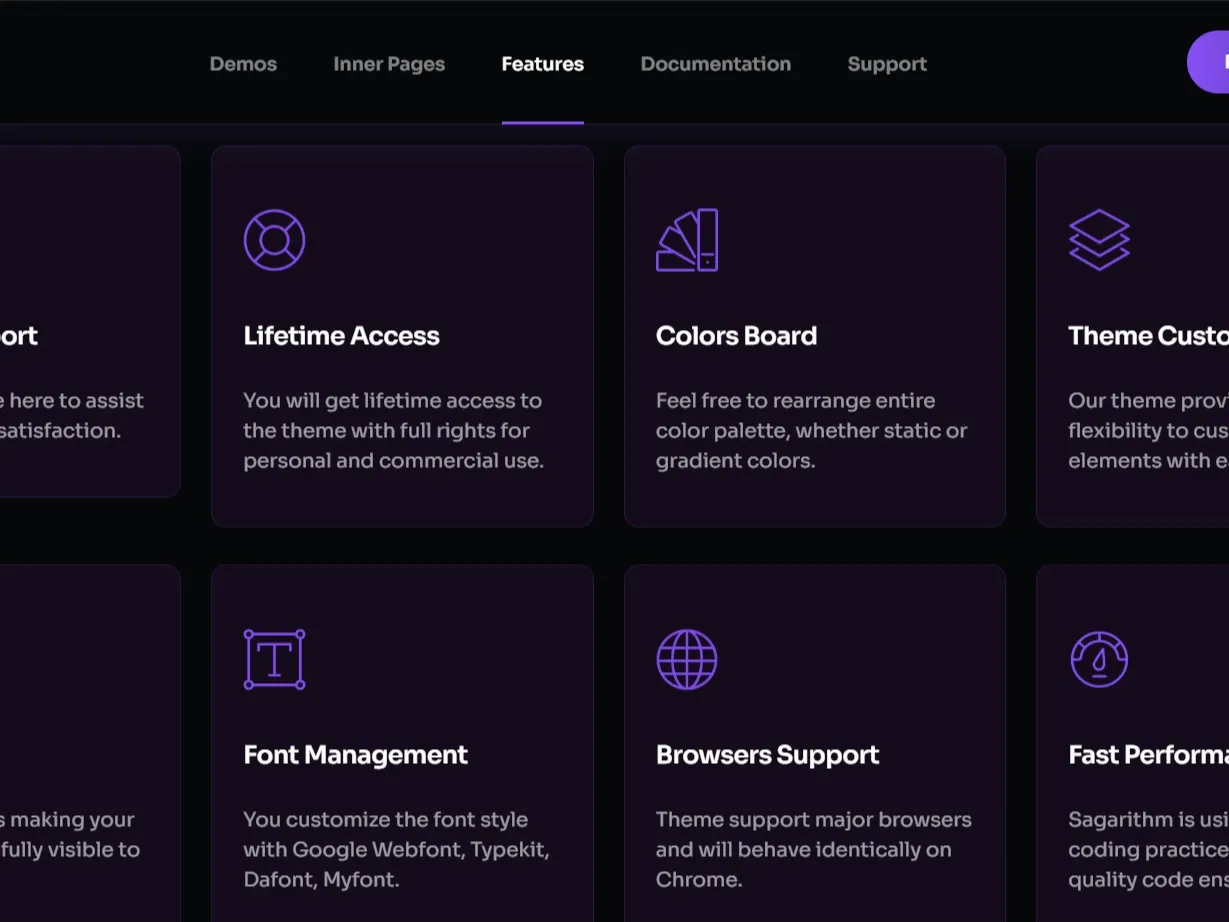Click the Lifetime Access heading

(341, 336)
